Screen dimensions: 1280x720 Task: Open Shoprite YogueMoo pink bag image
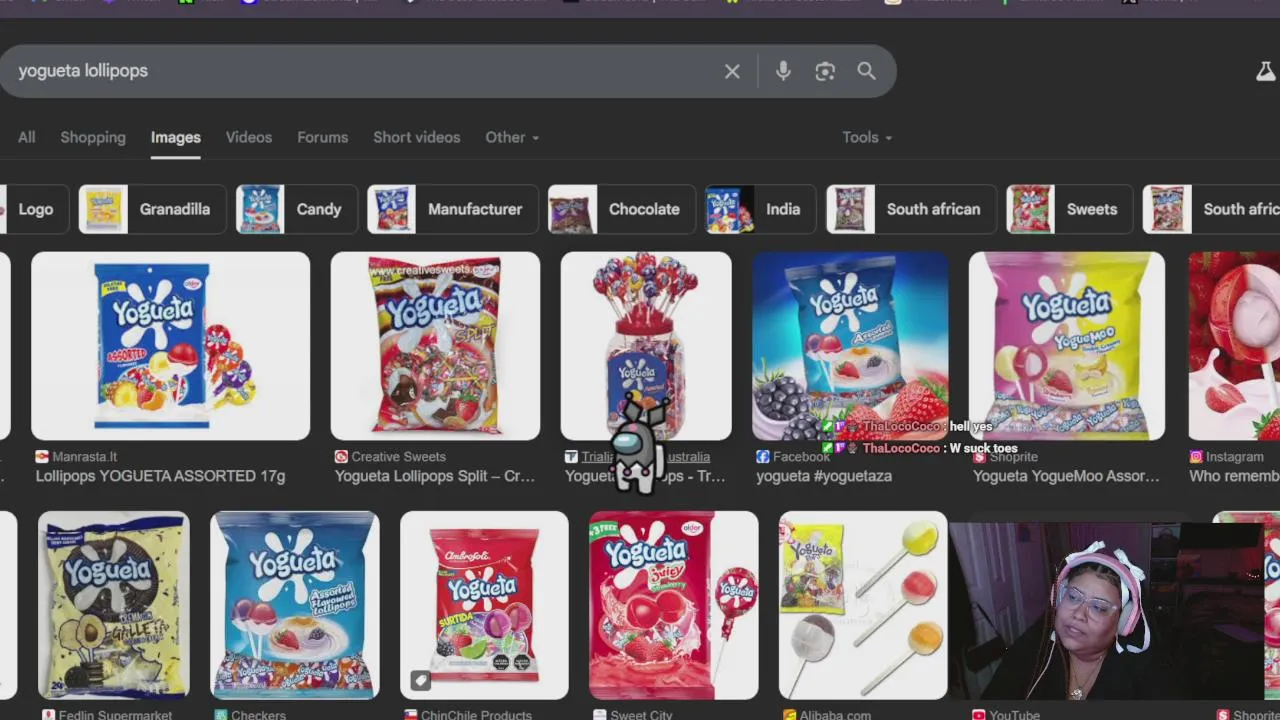pyautogui.click(x=1066, y=346)
